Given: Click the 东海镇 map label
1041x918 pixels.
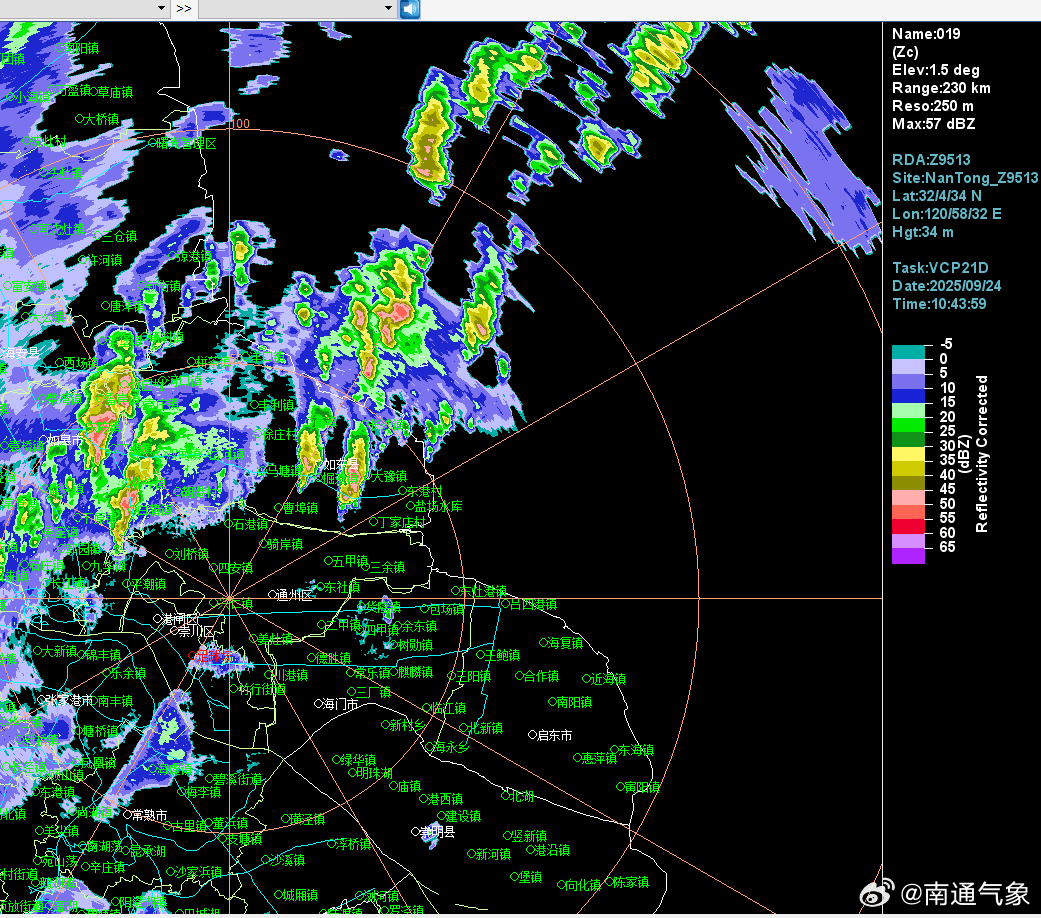Looking at the screenshot, I should click(636, 749).
